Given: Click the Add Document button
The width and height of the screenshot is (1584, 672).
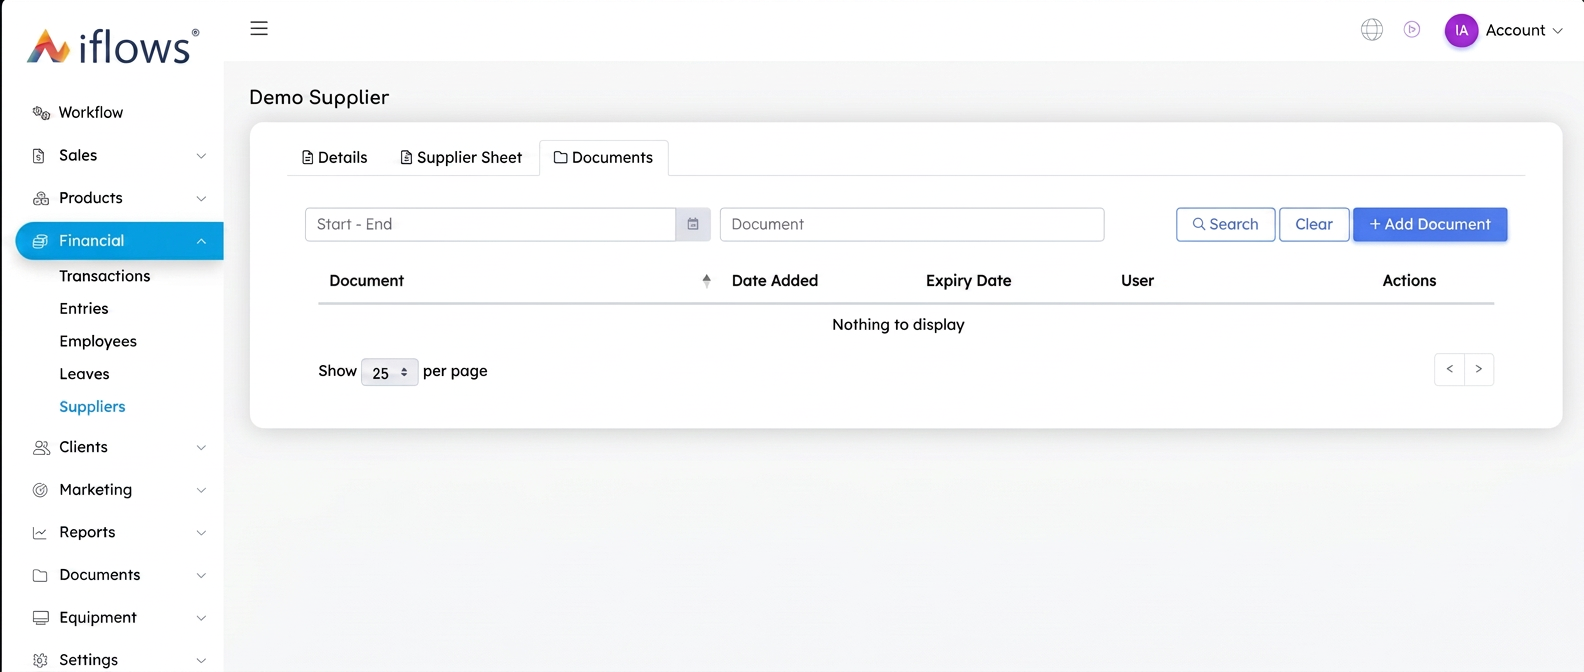Looking at the screenshot, I should coord(1430,224).
